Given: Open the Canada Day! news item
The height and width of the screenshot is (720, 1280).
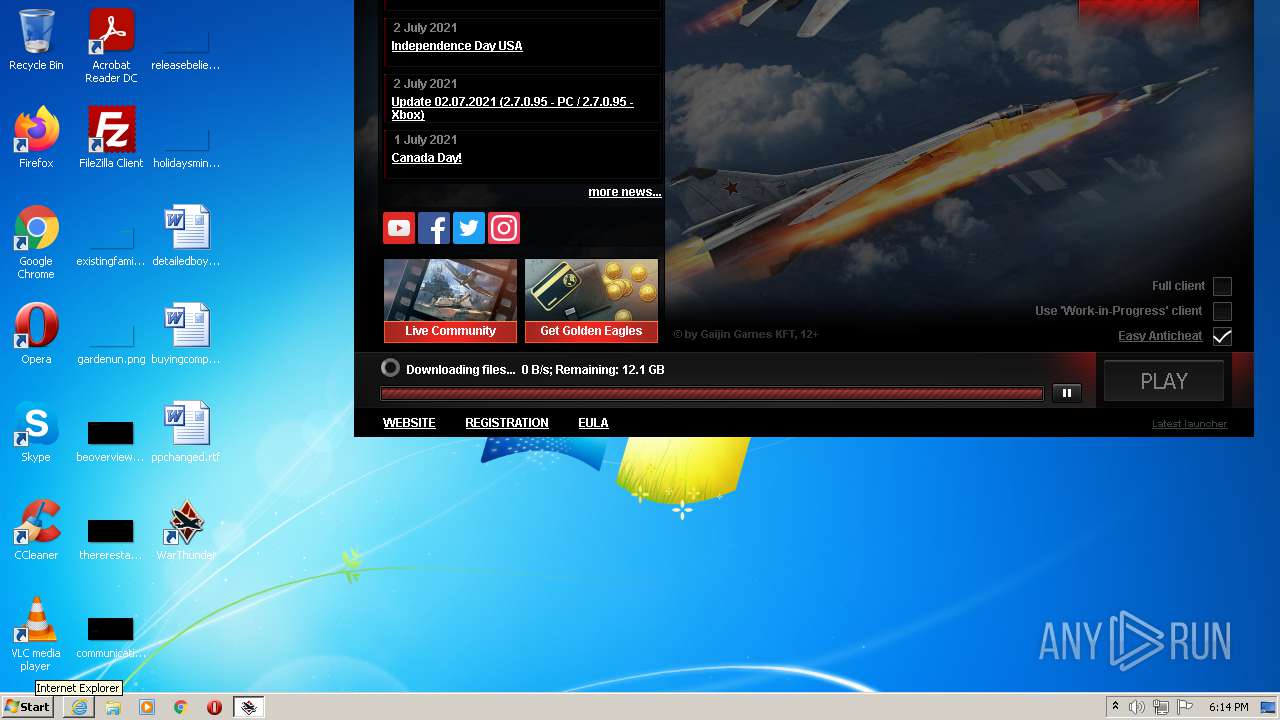Looking at the screenshot, I should (x=426, y=158).
